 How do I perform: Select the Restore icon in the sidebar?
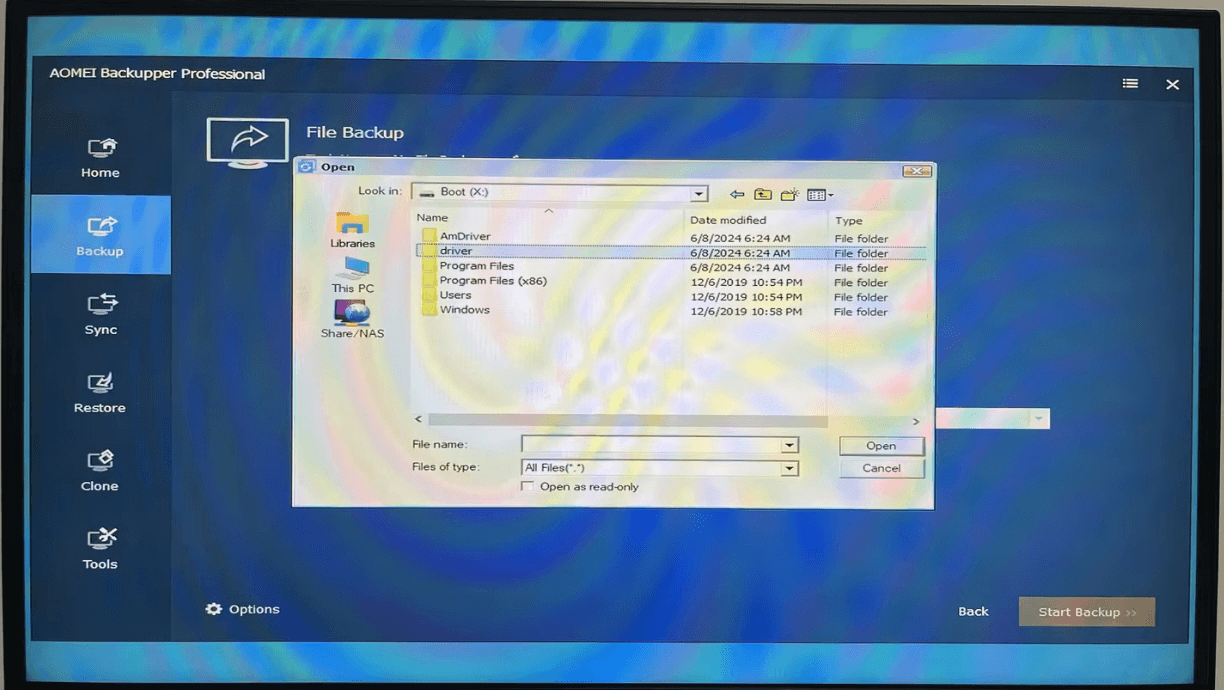coord(99,390)
